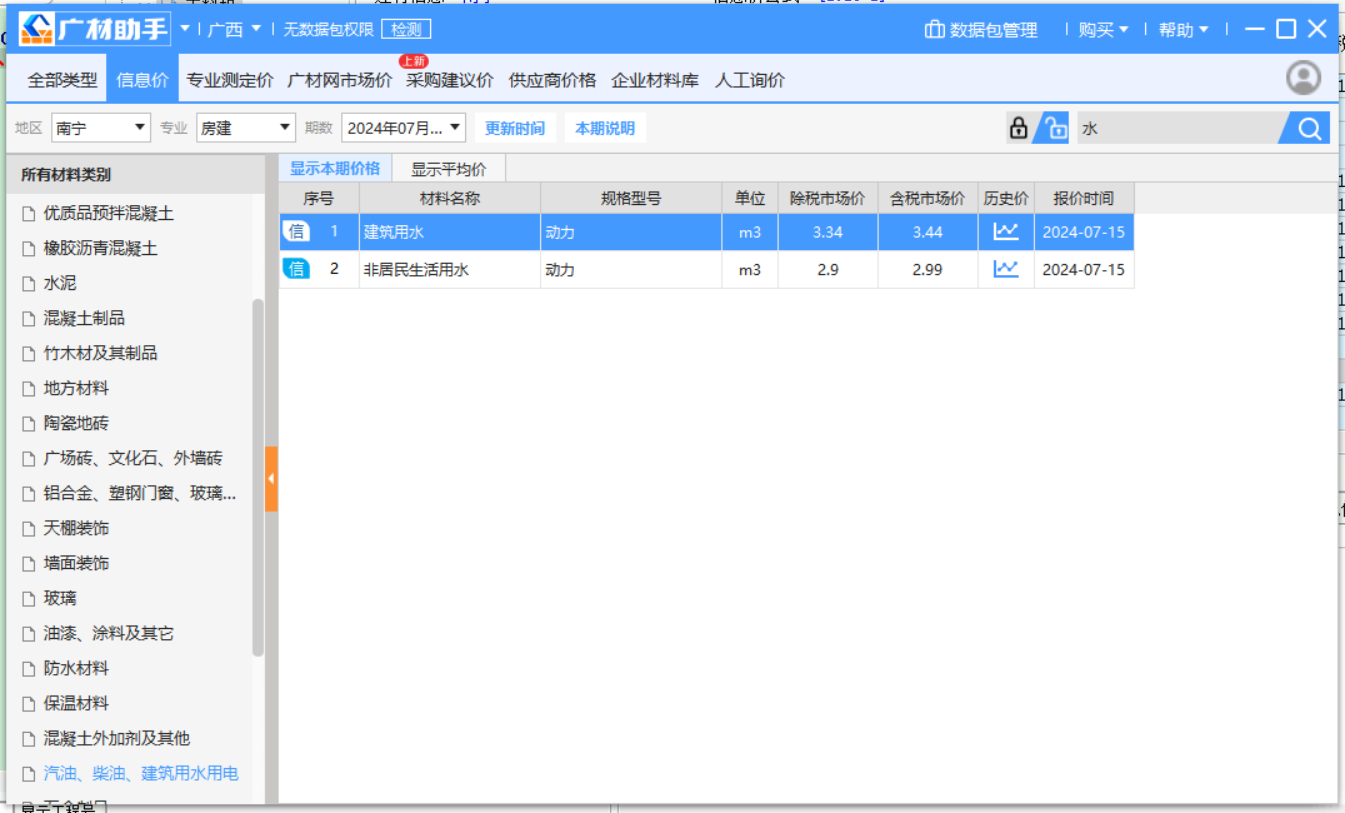Open history price chart for 非居民生活用水
This screenshot has width=1345, height=813.
click(x=1006, y=268)
